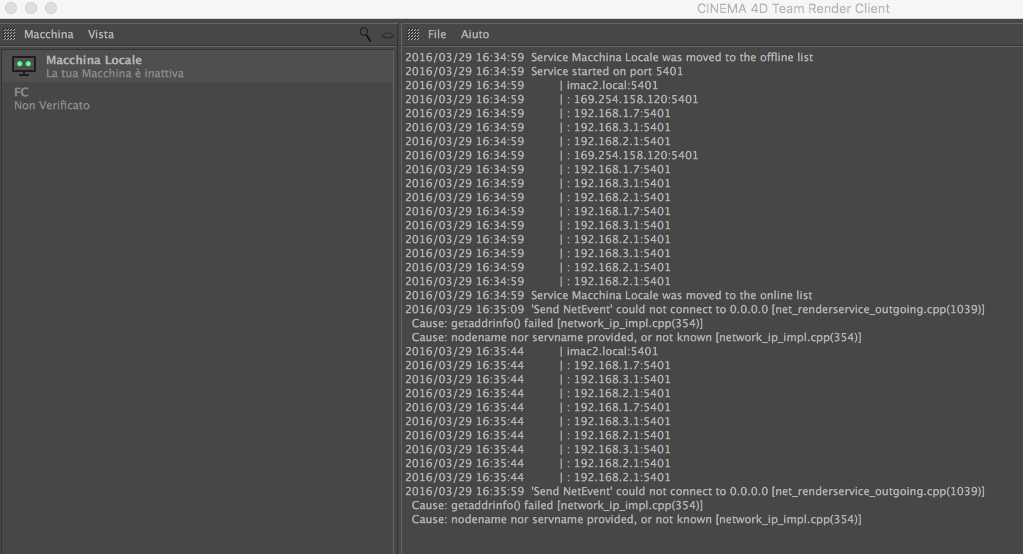Screen dimensions: 1023x554
Task: Click the 16:35:09 'Send NetEvent' error line
Action: tap(695, 309)
